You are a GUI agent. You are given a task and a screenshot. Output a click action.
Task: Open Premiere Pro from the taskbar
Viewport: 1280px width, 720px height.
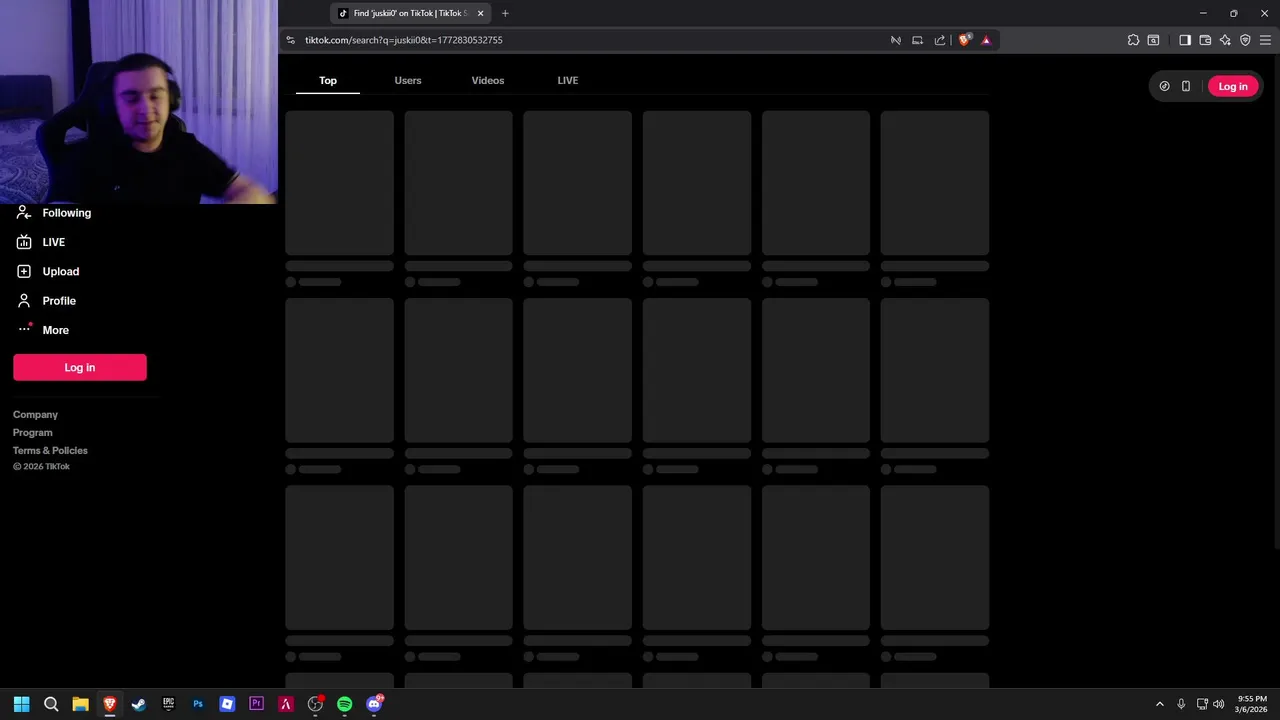pos(256,704)
